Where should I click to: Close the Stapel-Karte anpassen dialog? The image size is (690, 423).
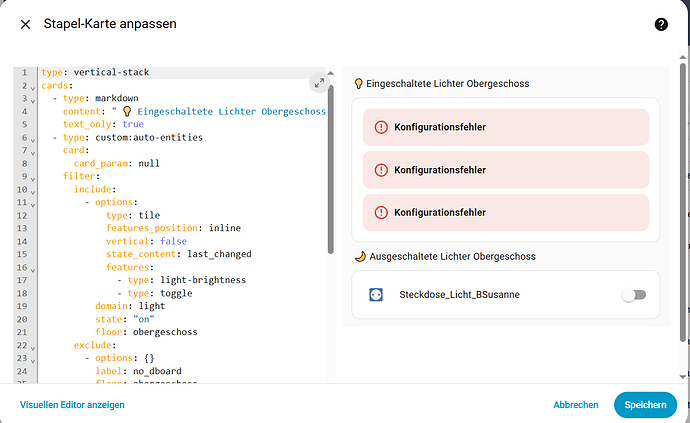coord(26,24)
